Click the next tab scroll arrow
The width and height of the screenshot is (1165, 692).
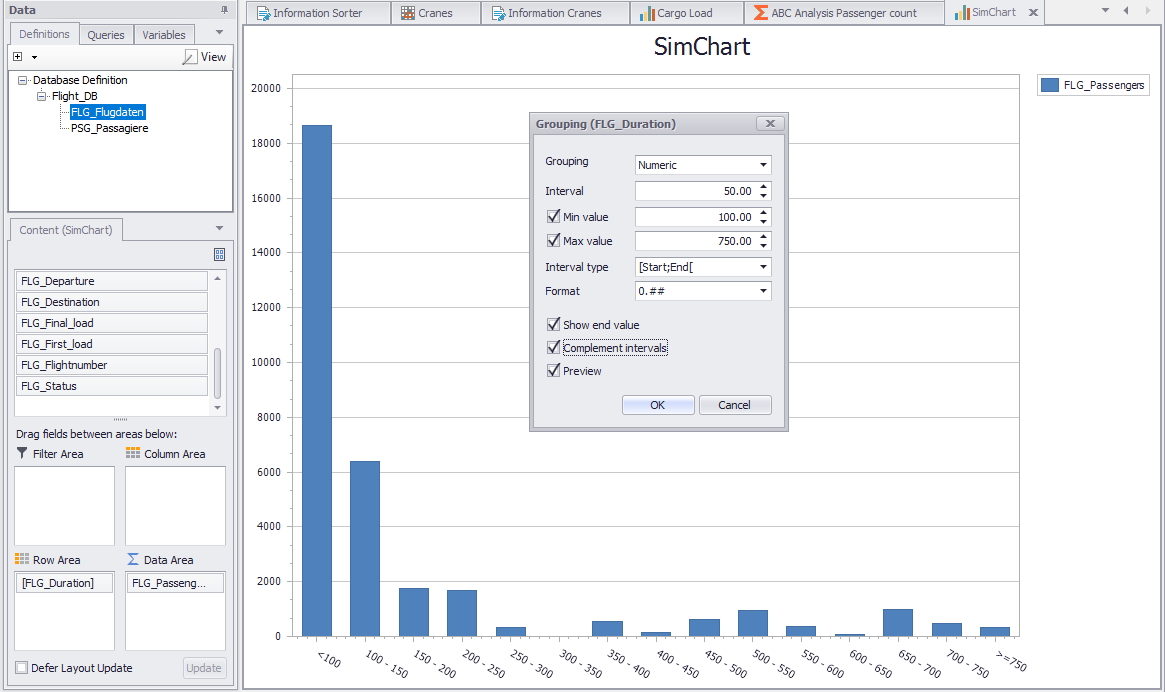(1145, 11)
